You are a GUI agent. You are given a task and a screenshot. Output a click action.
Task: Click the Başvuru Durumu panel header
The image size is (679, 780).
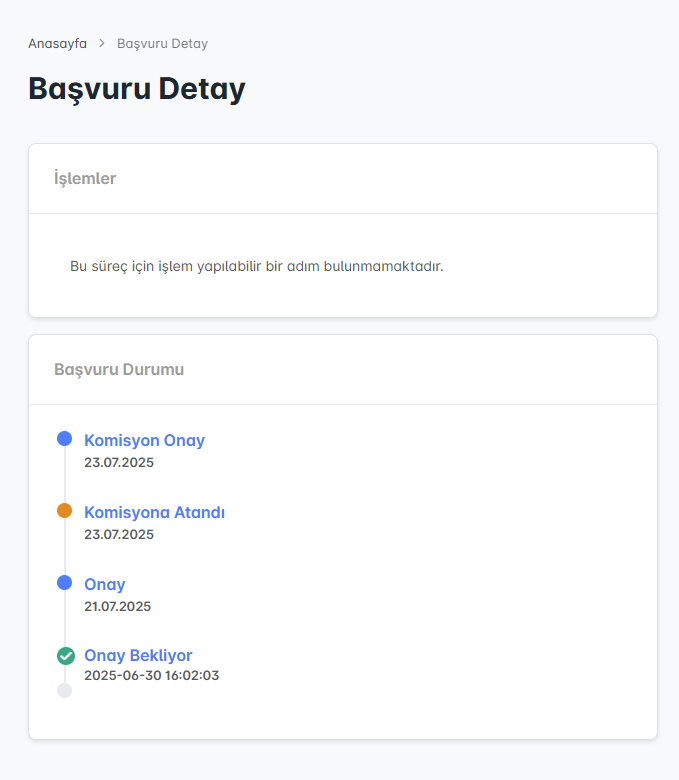[x=119, y=370]
